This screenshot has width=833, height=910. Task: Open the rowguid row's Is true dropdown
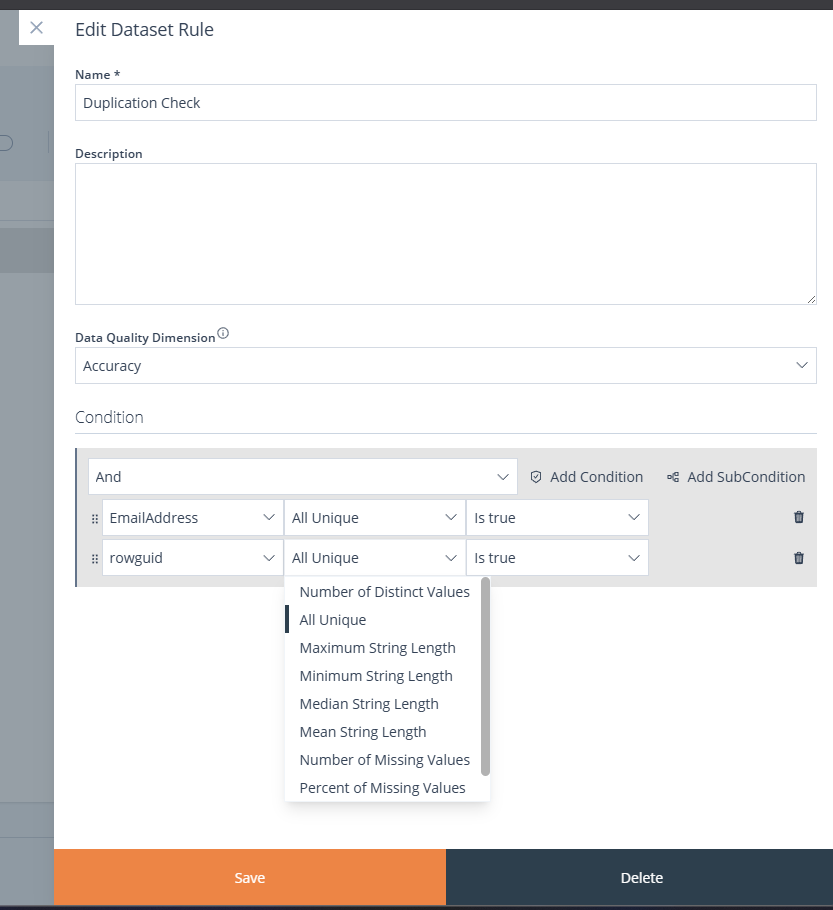(x=556, y=558)
